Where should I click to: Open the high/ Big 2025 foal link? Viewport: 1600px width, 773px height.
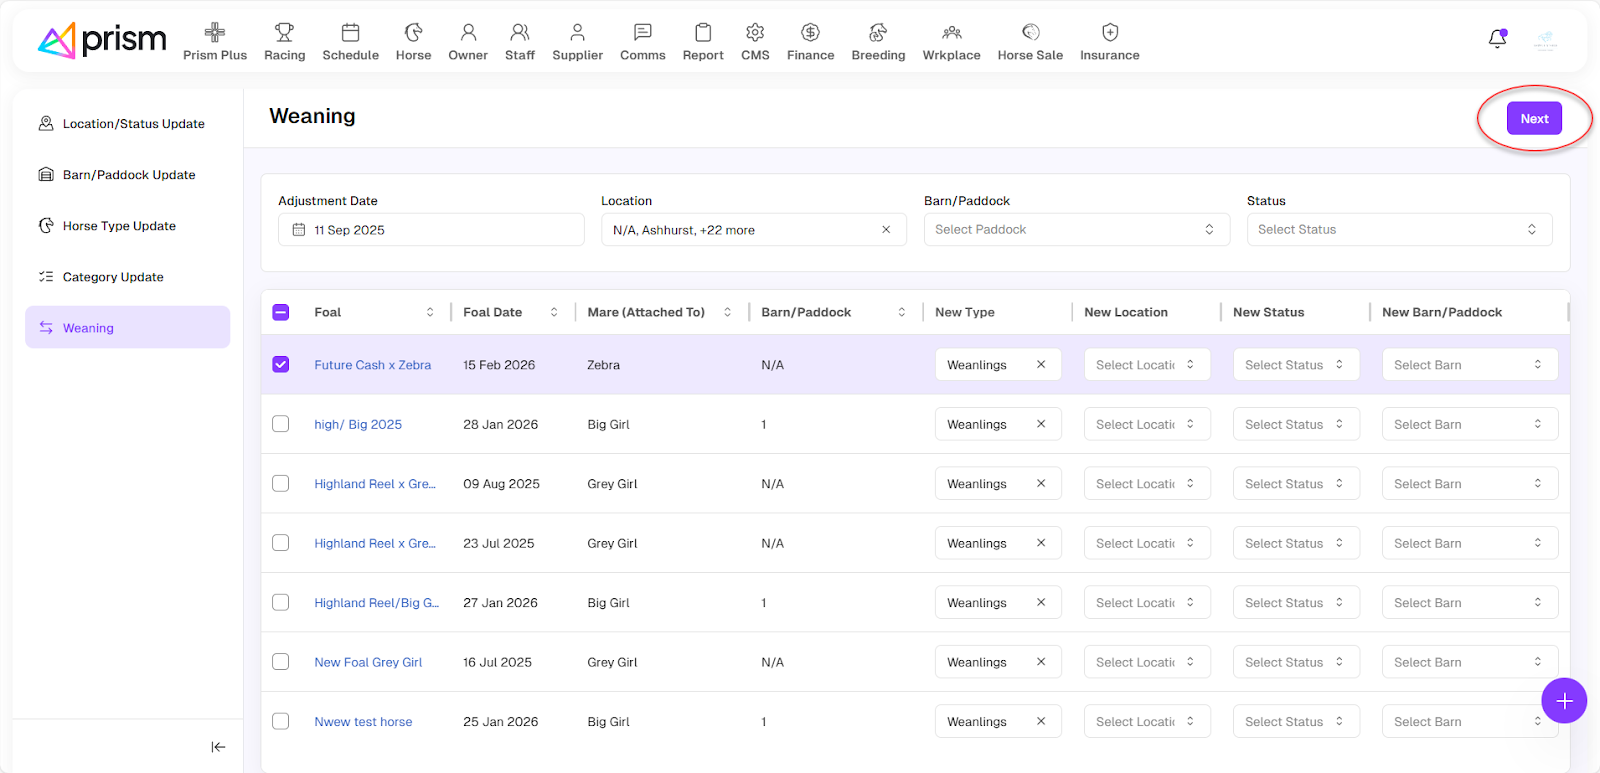click(358, 425)
